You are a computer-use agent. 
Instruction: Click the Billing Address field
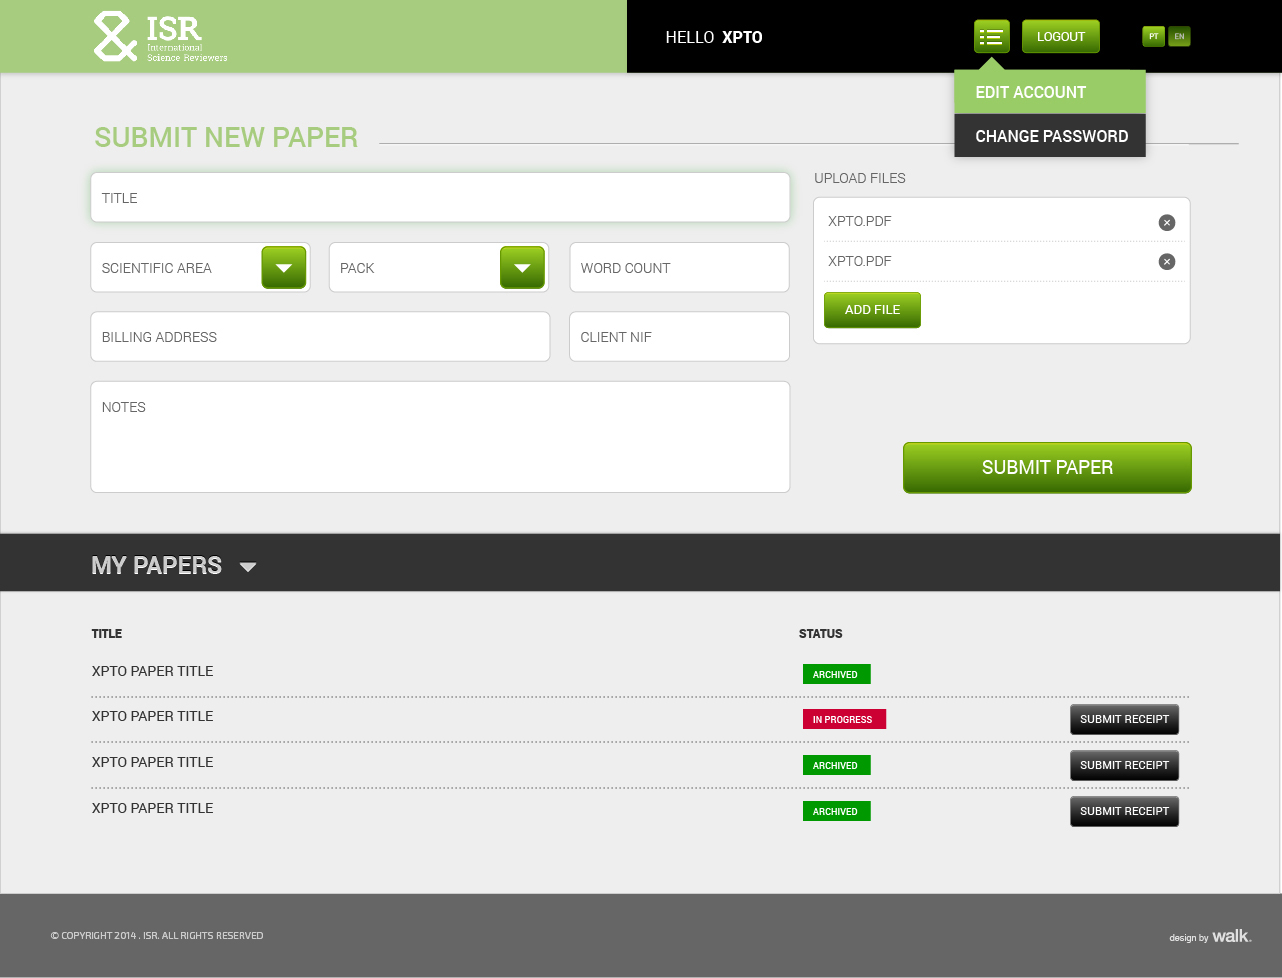tap(320, 337)
